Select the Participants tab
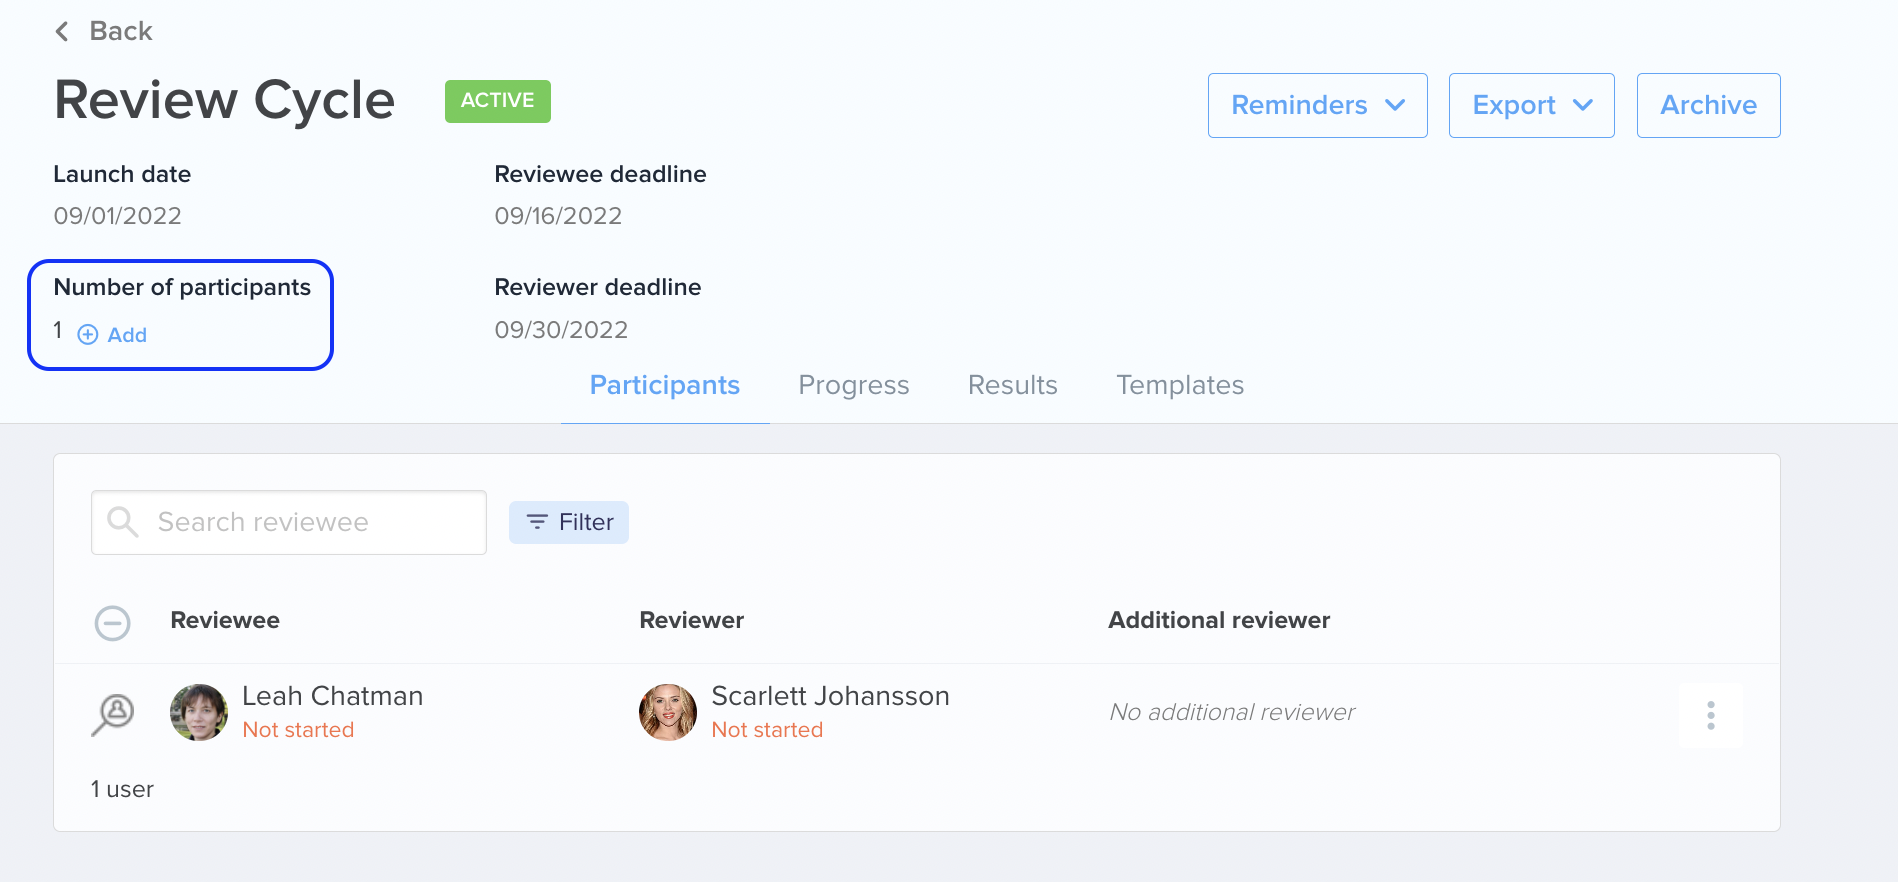This screenshot has width=1898, height=882. 665,385
